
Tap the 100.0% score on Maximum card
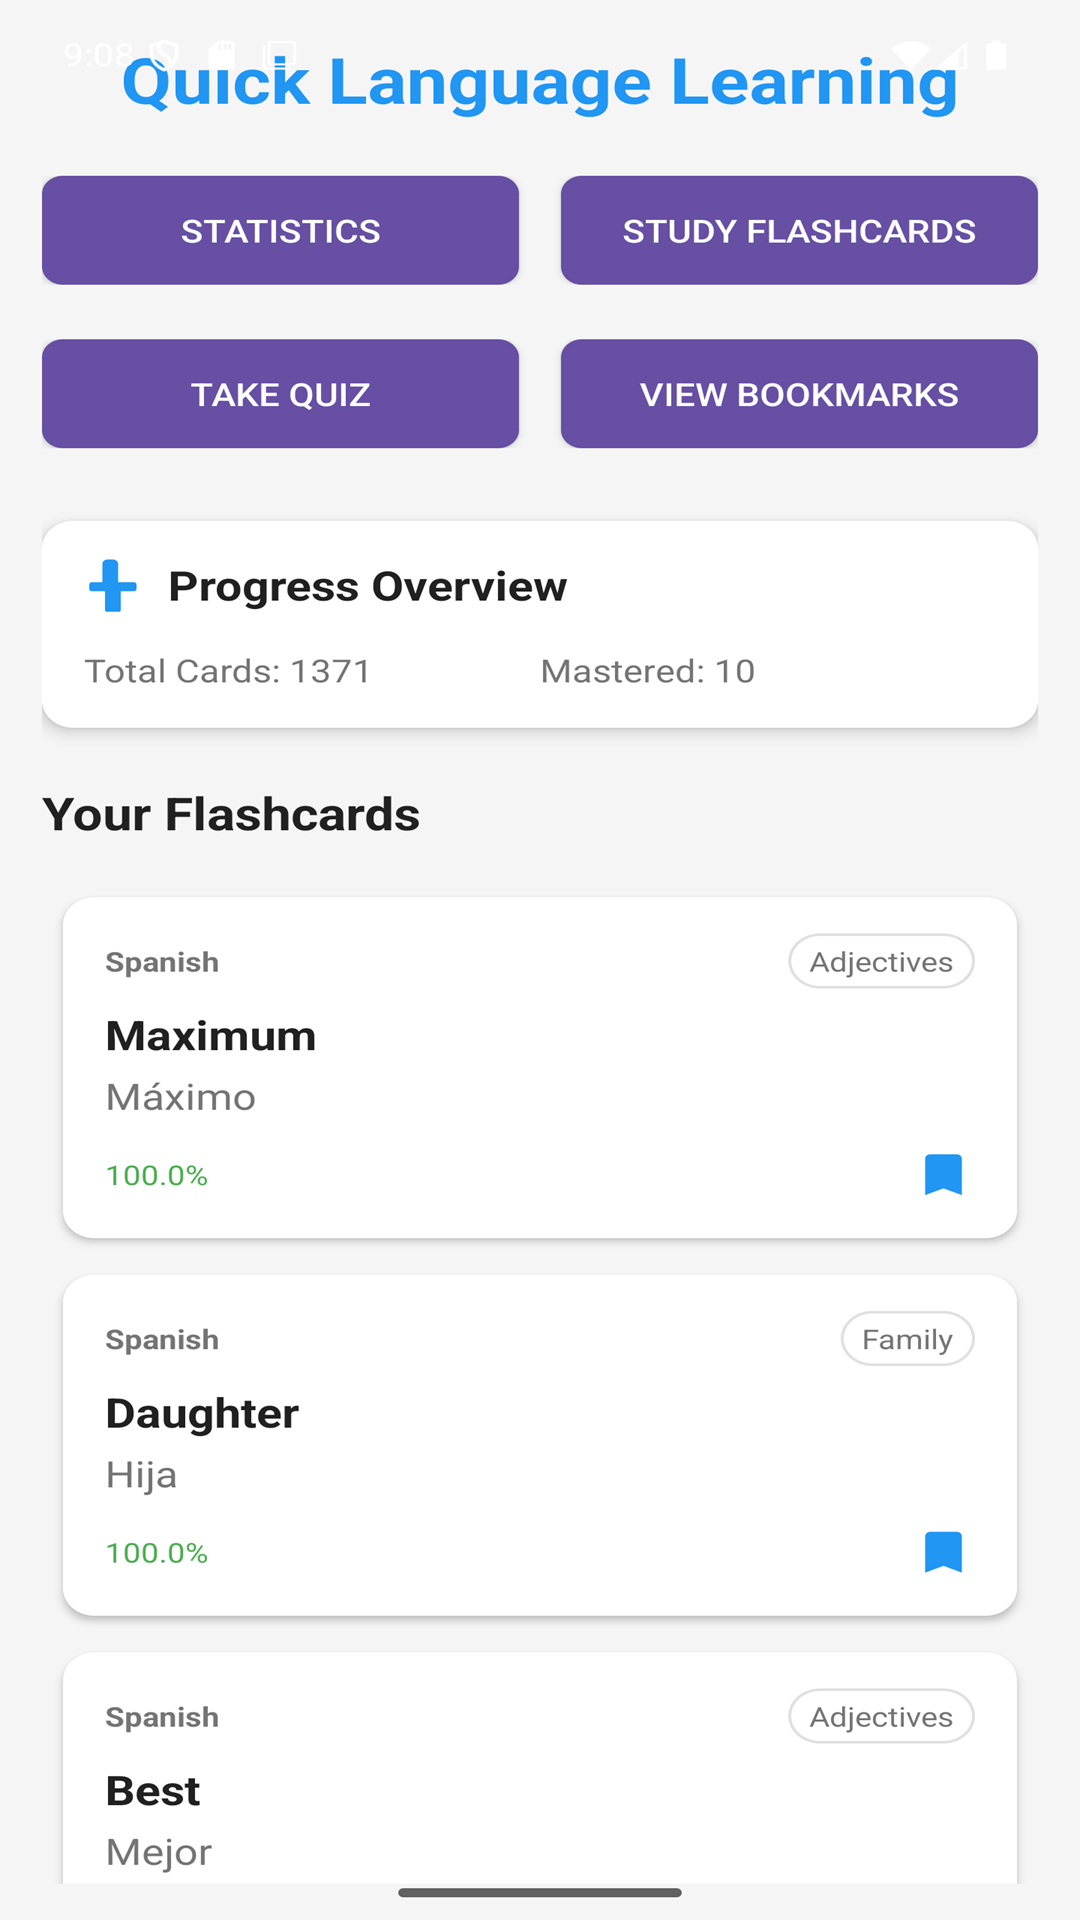(x=157, y=1175)
